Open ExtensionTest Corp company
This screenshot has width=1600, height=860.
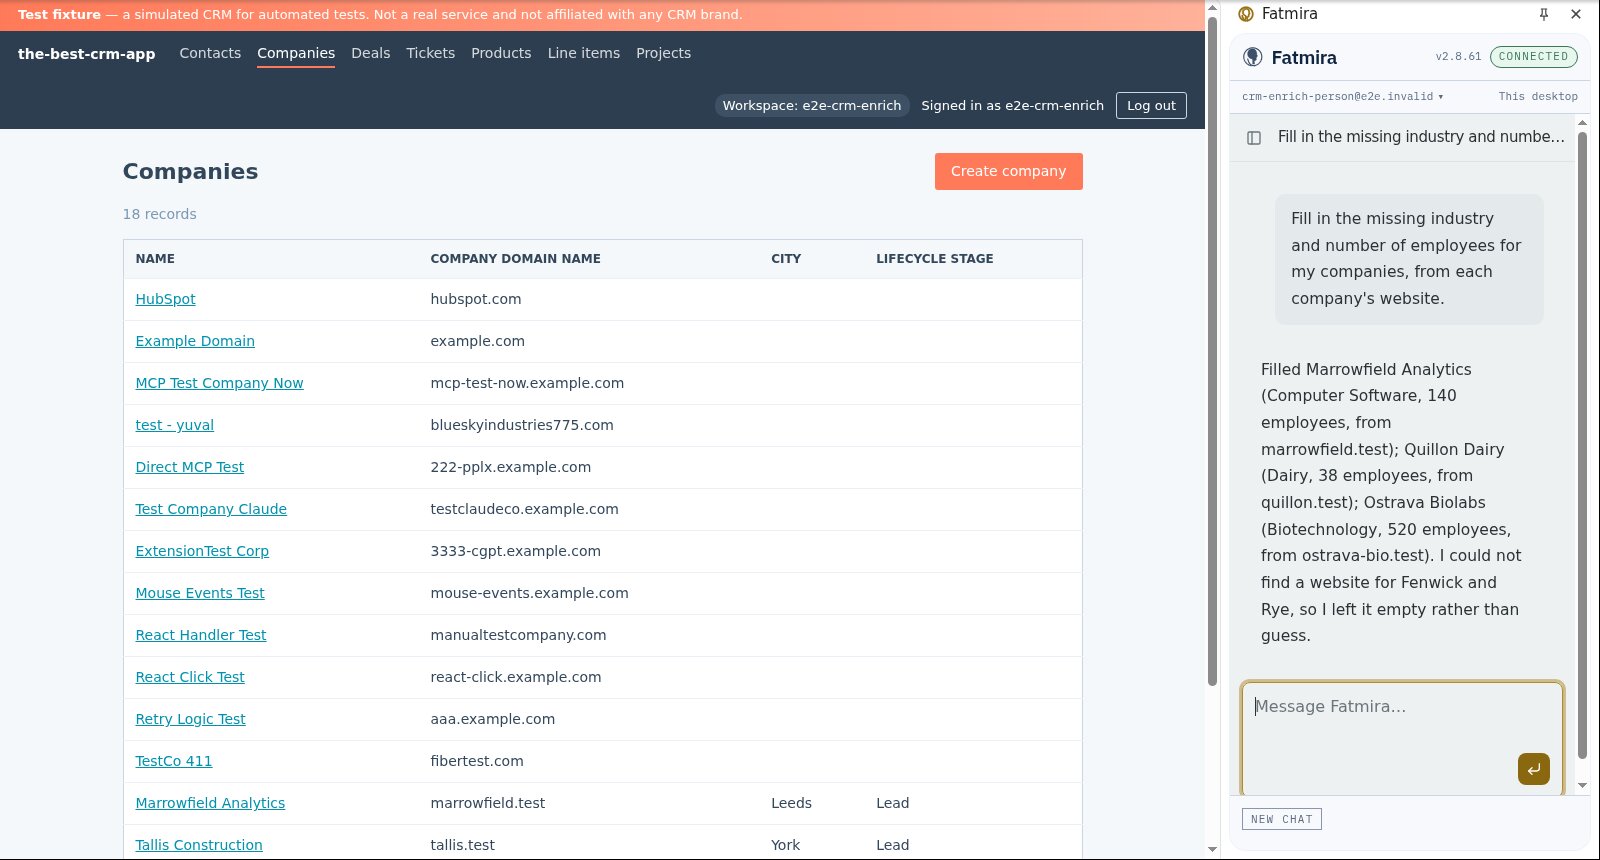click(202, 551)
